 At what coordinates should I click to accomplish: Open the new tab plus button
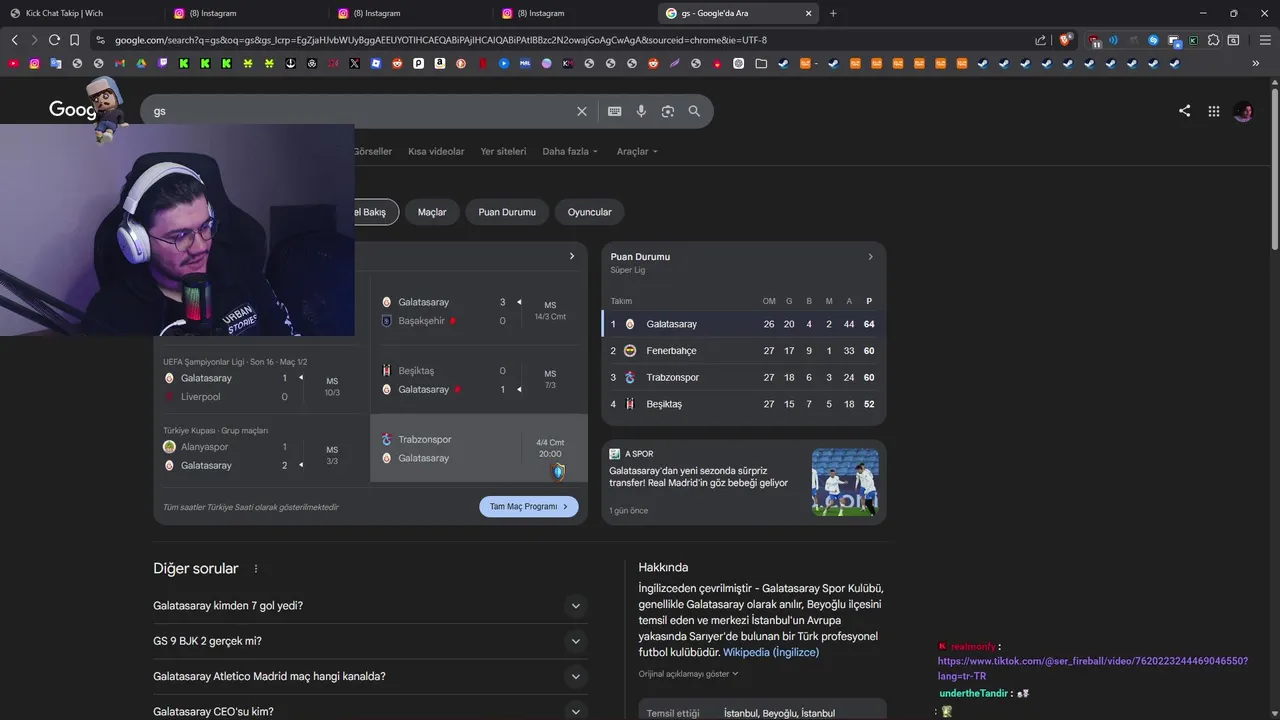point(833,13)
